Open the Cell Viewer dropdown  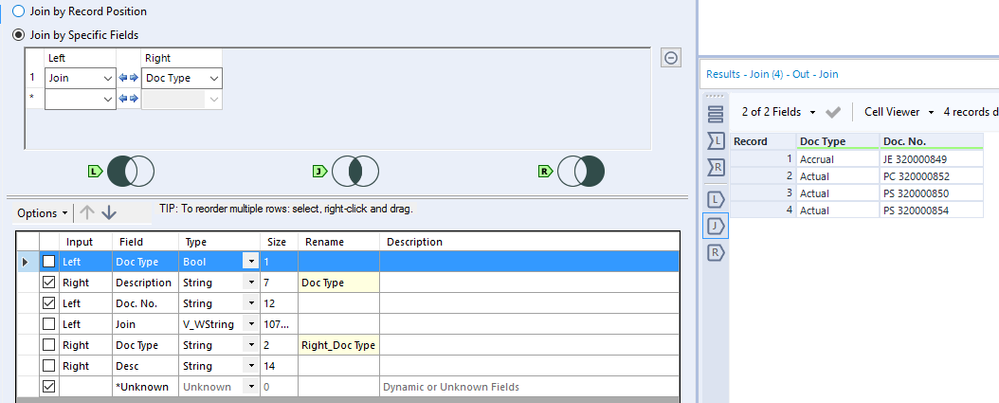click(899, 111)
